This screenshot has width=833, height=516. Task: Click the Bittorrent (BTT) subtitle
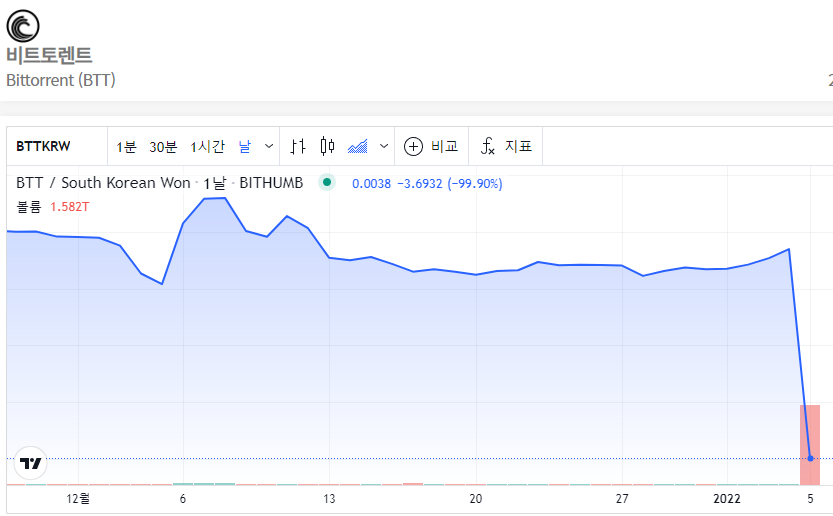coord(61,80)
